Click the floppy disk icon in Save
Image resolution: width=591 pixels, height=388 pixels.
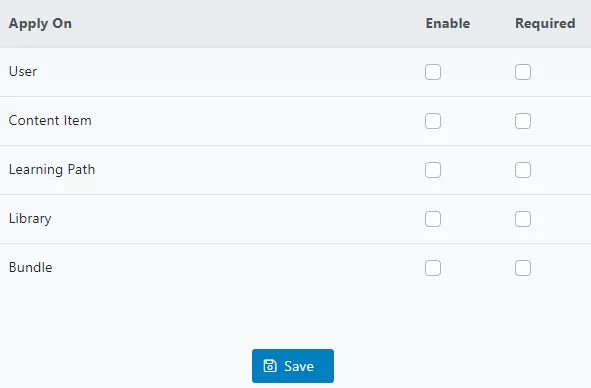coord(270,366)
